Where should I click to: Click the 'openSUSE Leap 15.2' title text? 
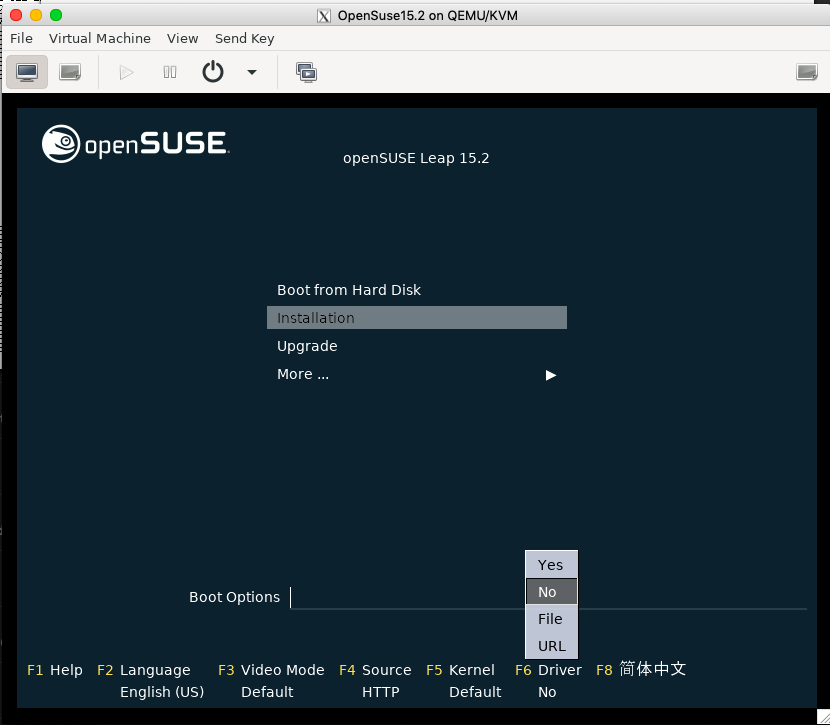coord(416,158)
